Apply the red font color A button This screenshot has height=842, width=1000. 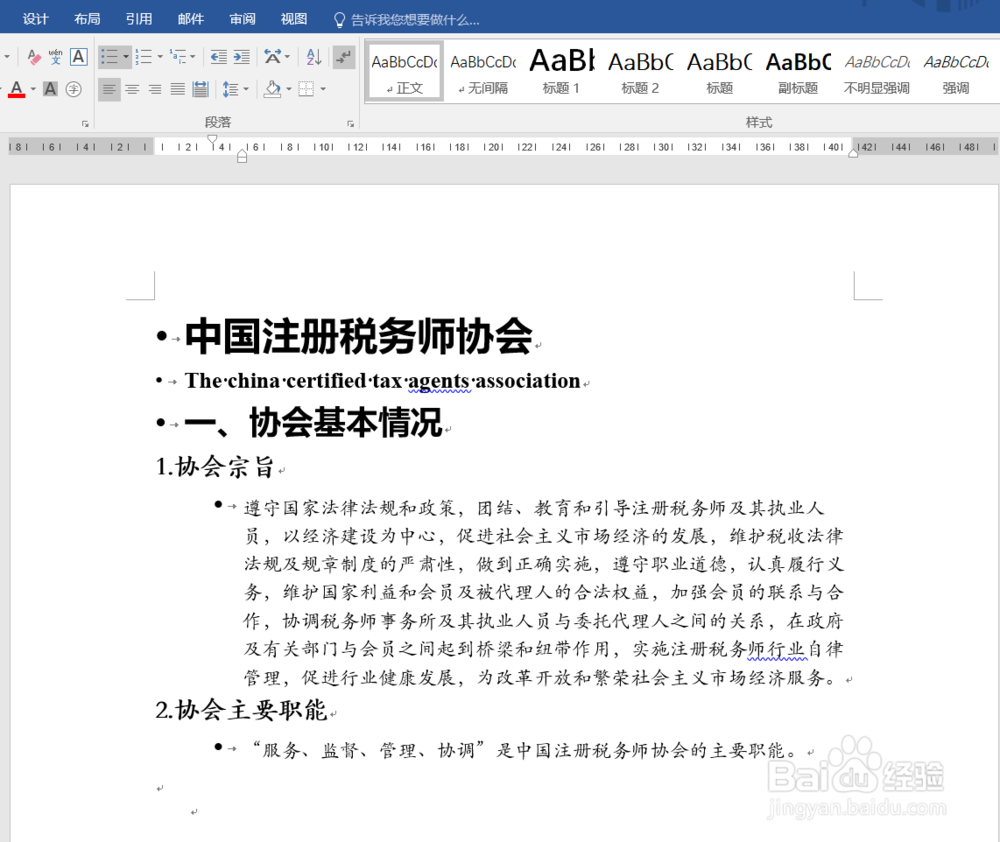pyautogui.click(x=17, y=89)
